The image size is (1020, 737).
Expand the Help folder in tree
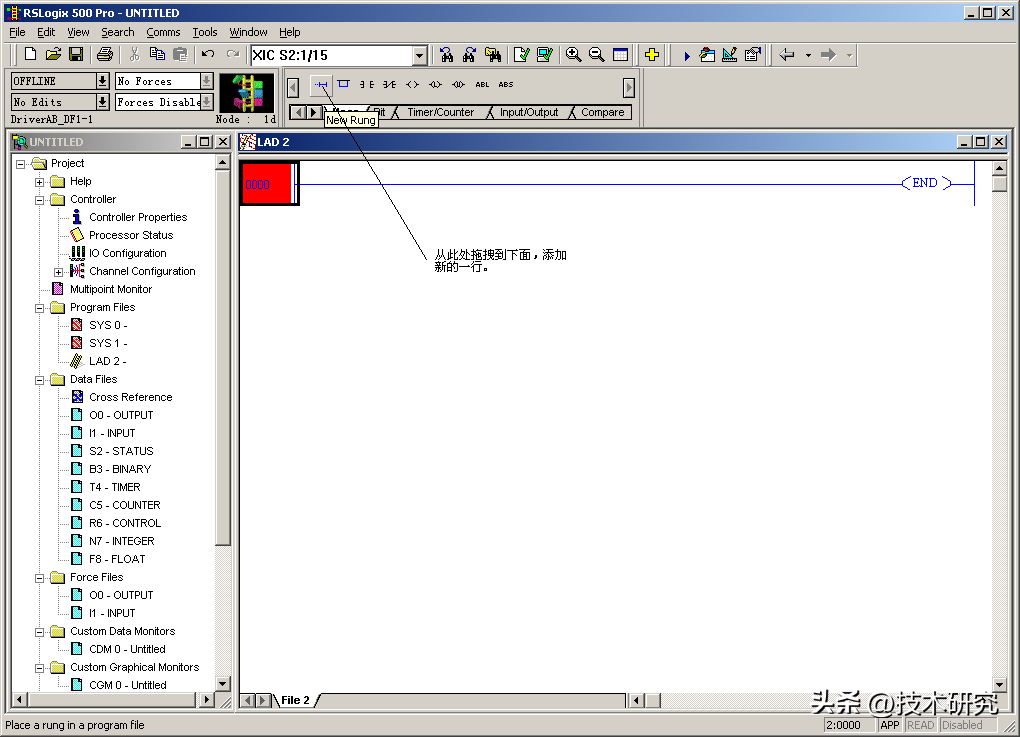tap(40, 182)
